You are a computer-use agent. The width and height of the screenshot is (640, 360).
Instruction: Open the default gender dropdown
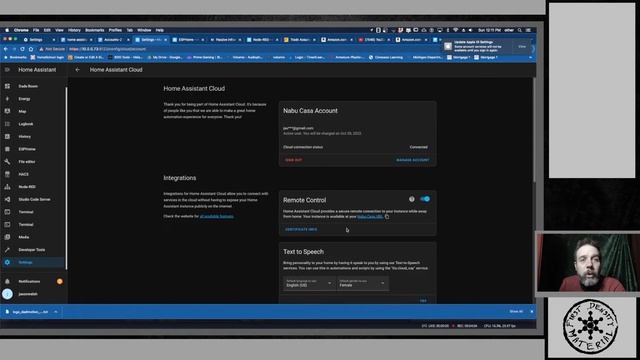362,283
